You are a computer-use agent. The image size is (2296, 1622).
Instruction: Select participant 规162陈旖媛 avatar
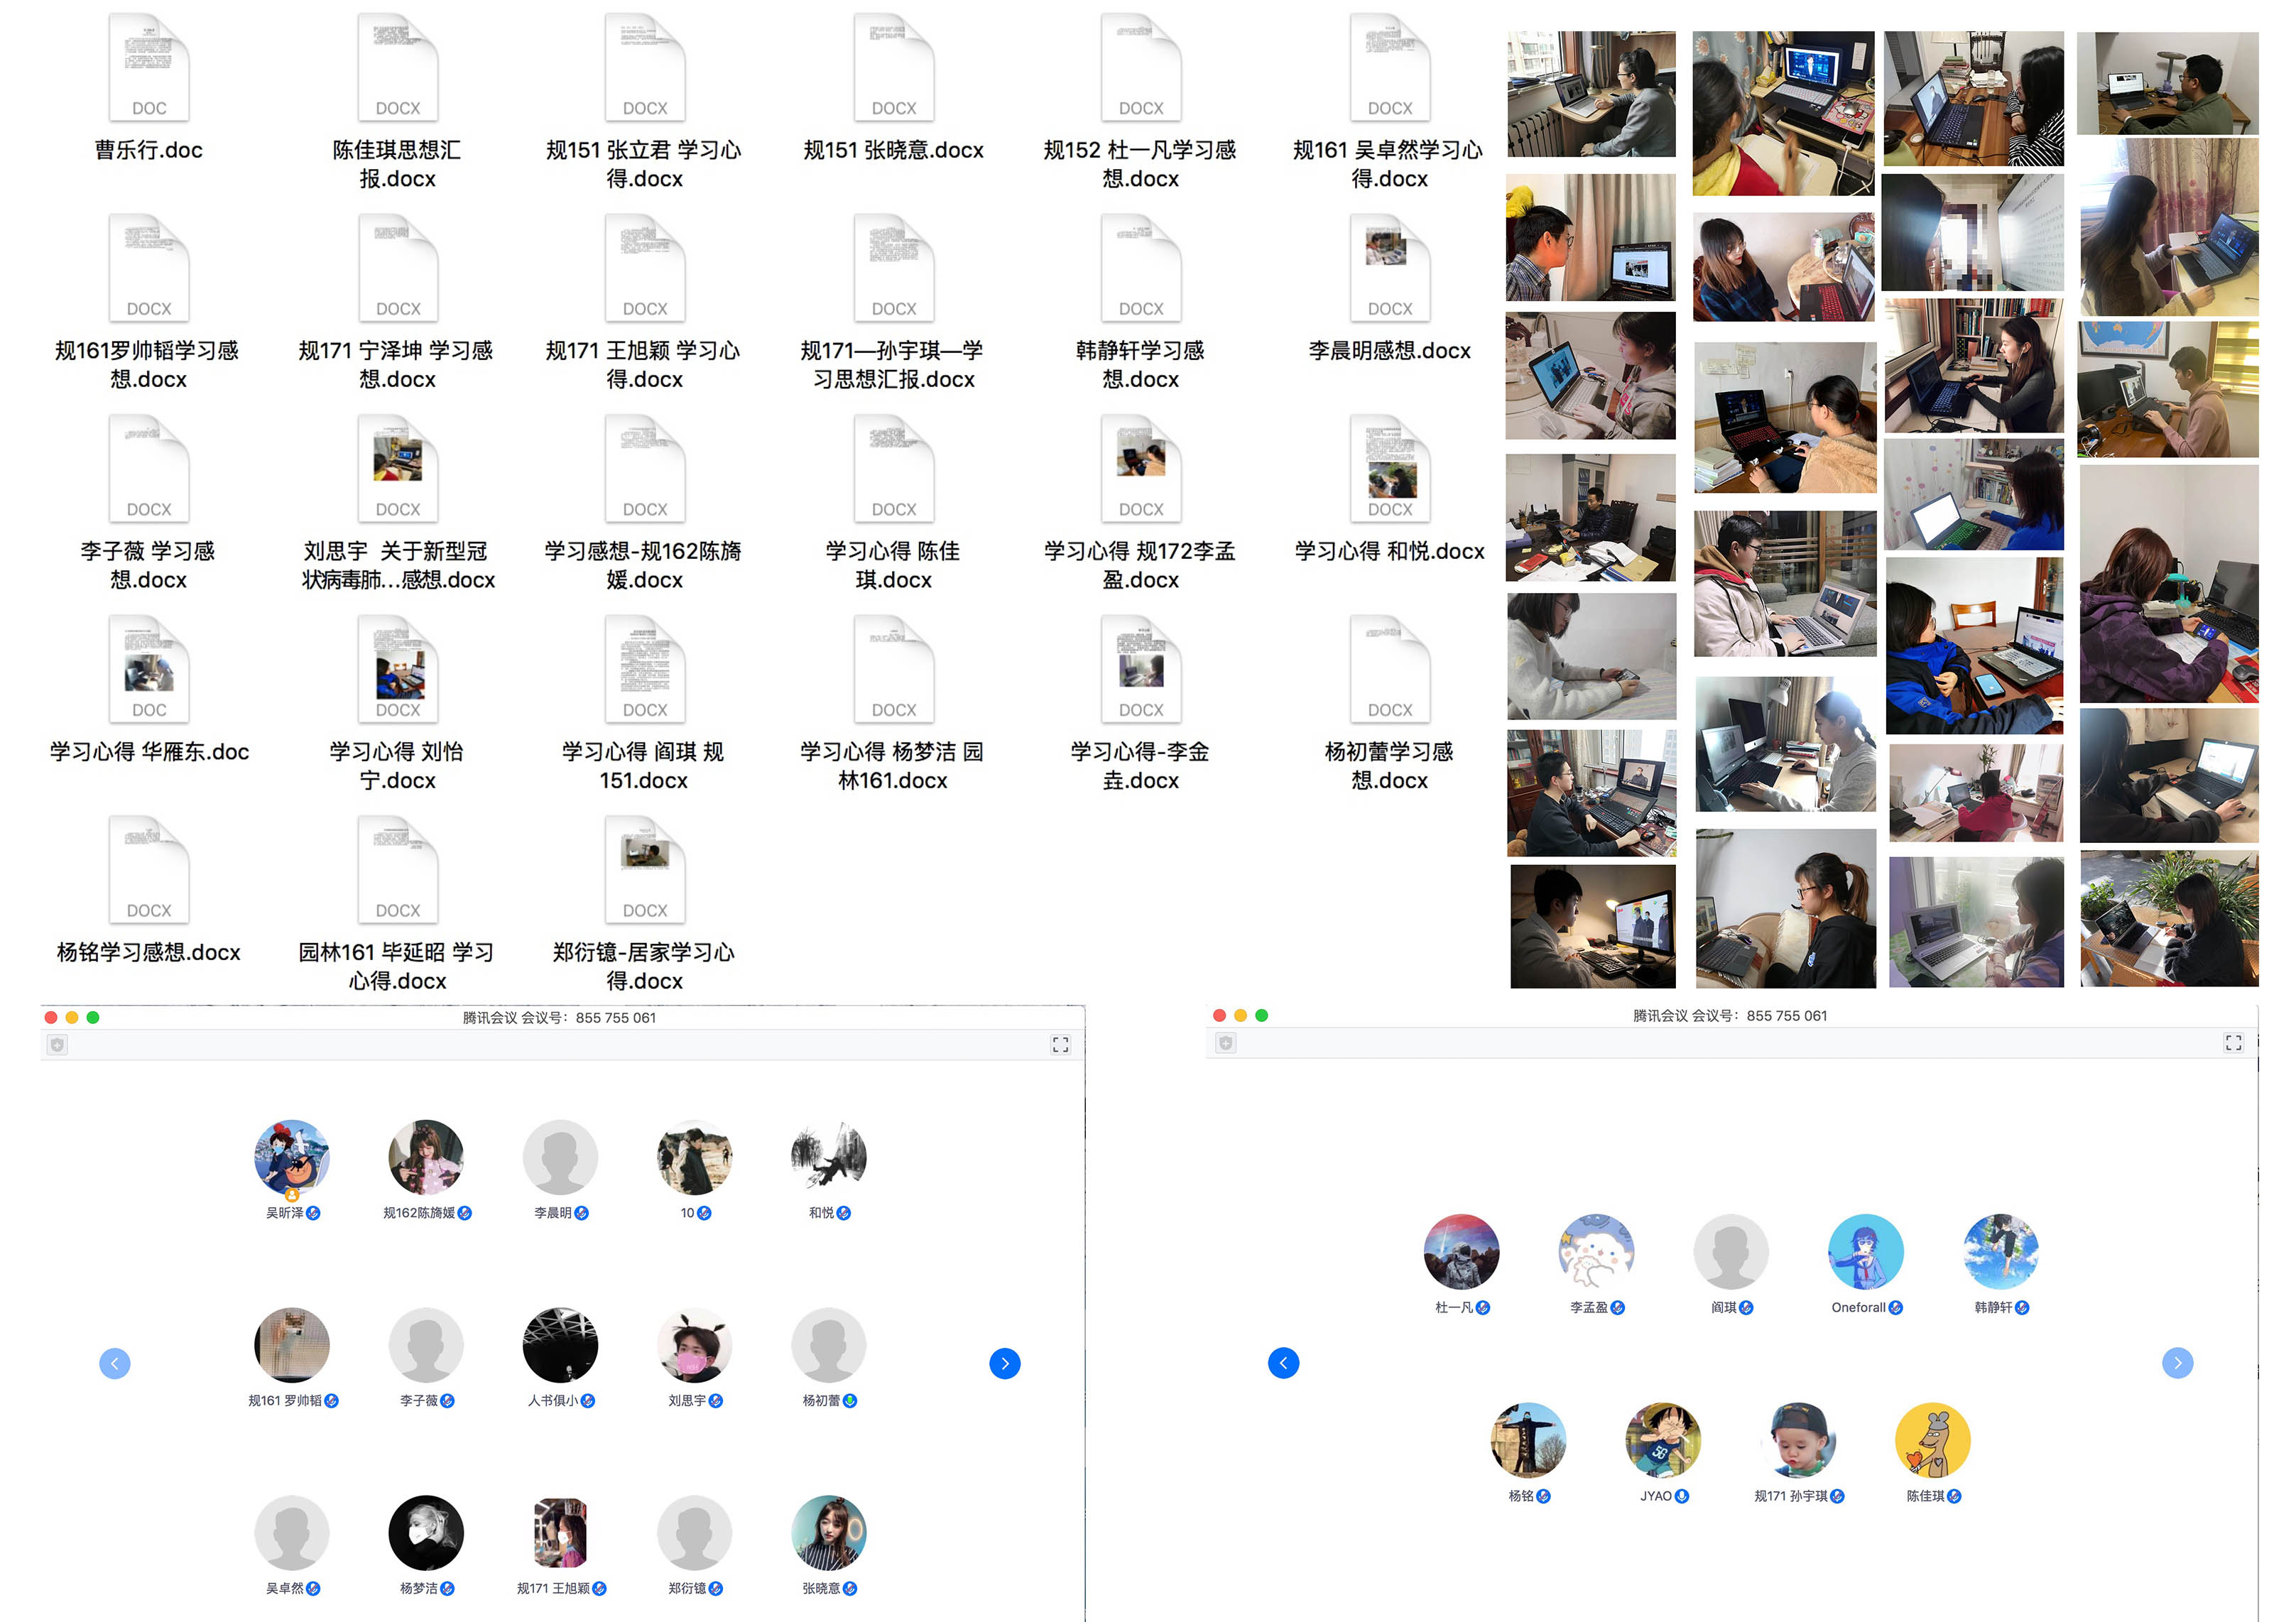pyautogui.click(x=425, y=1157)
